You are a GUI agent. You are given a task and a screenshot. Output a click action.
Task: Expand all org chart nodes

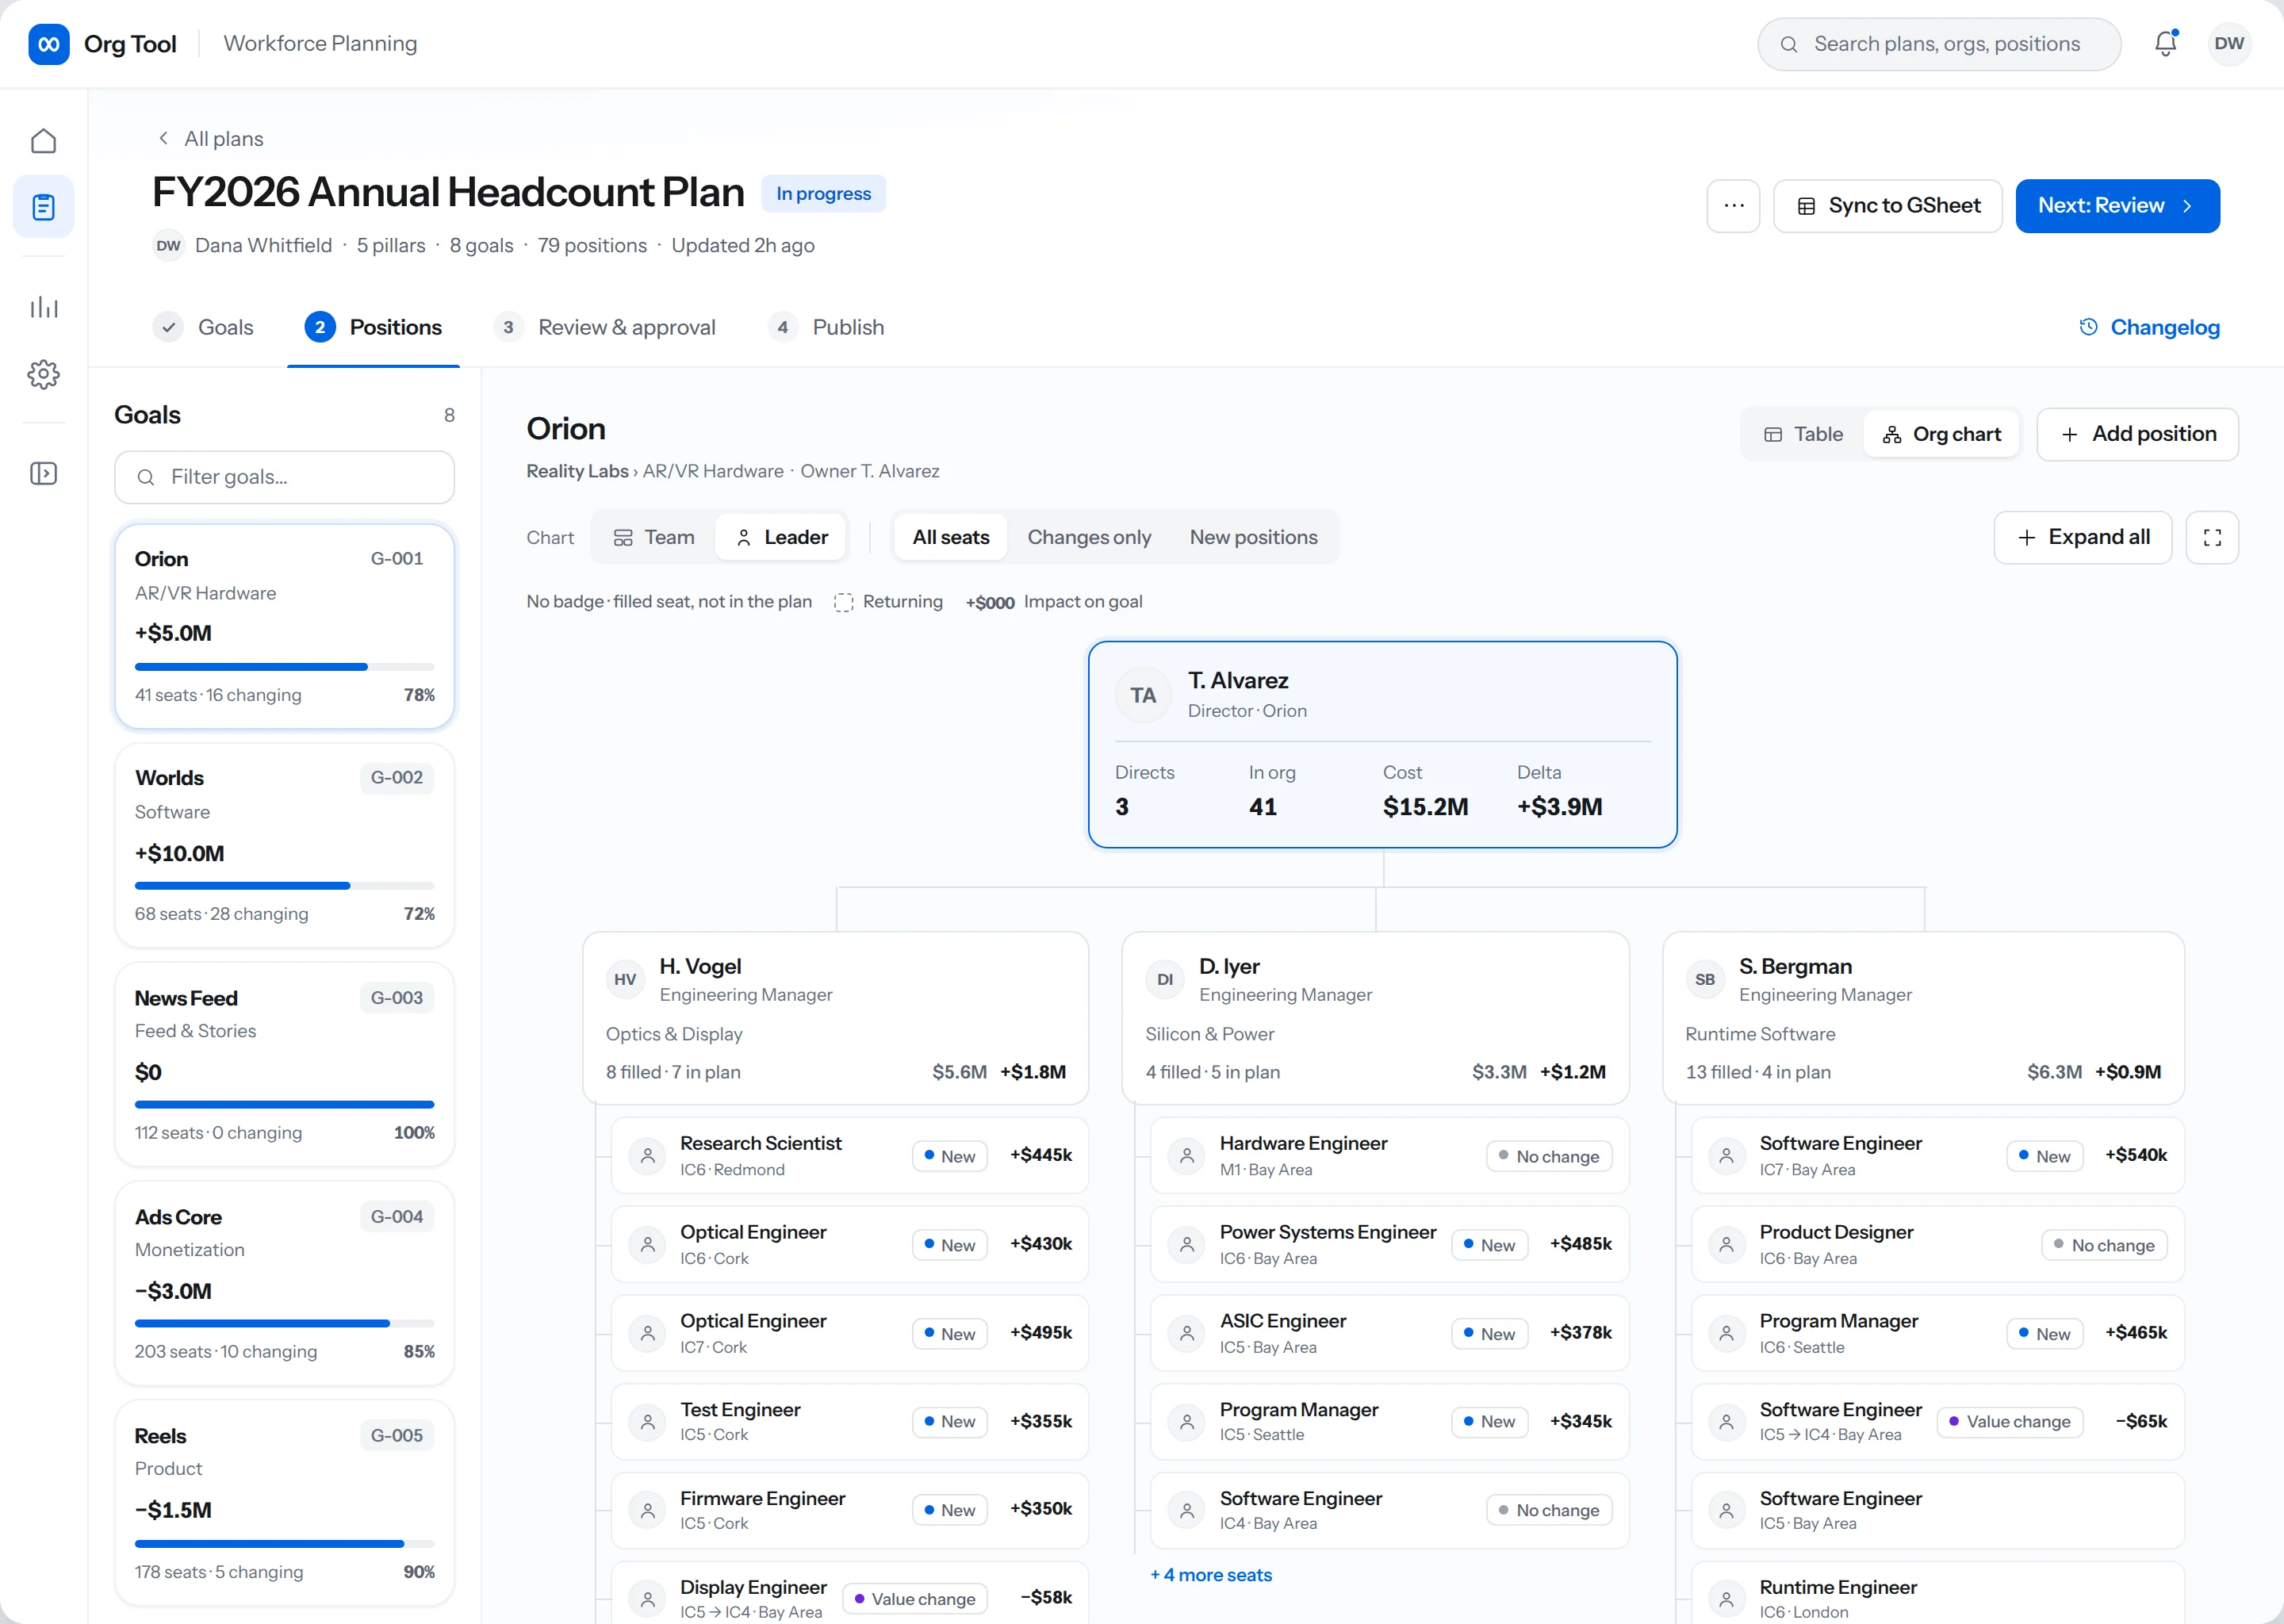coord(2082,538)
